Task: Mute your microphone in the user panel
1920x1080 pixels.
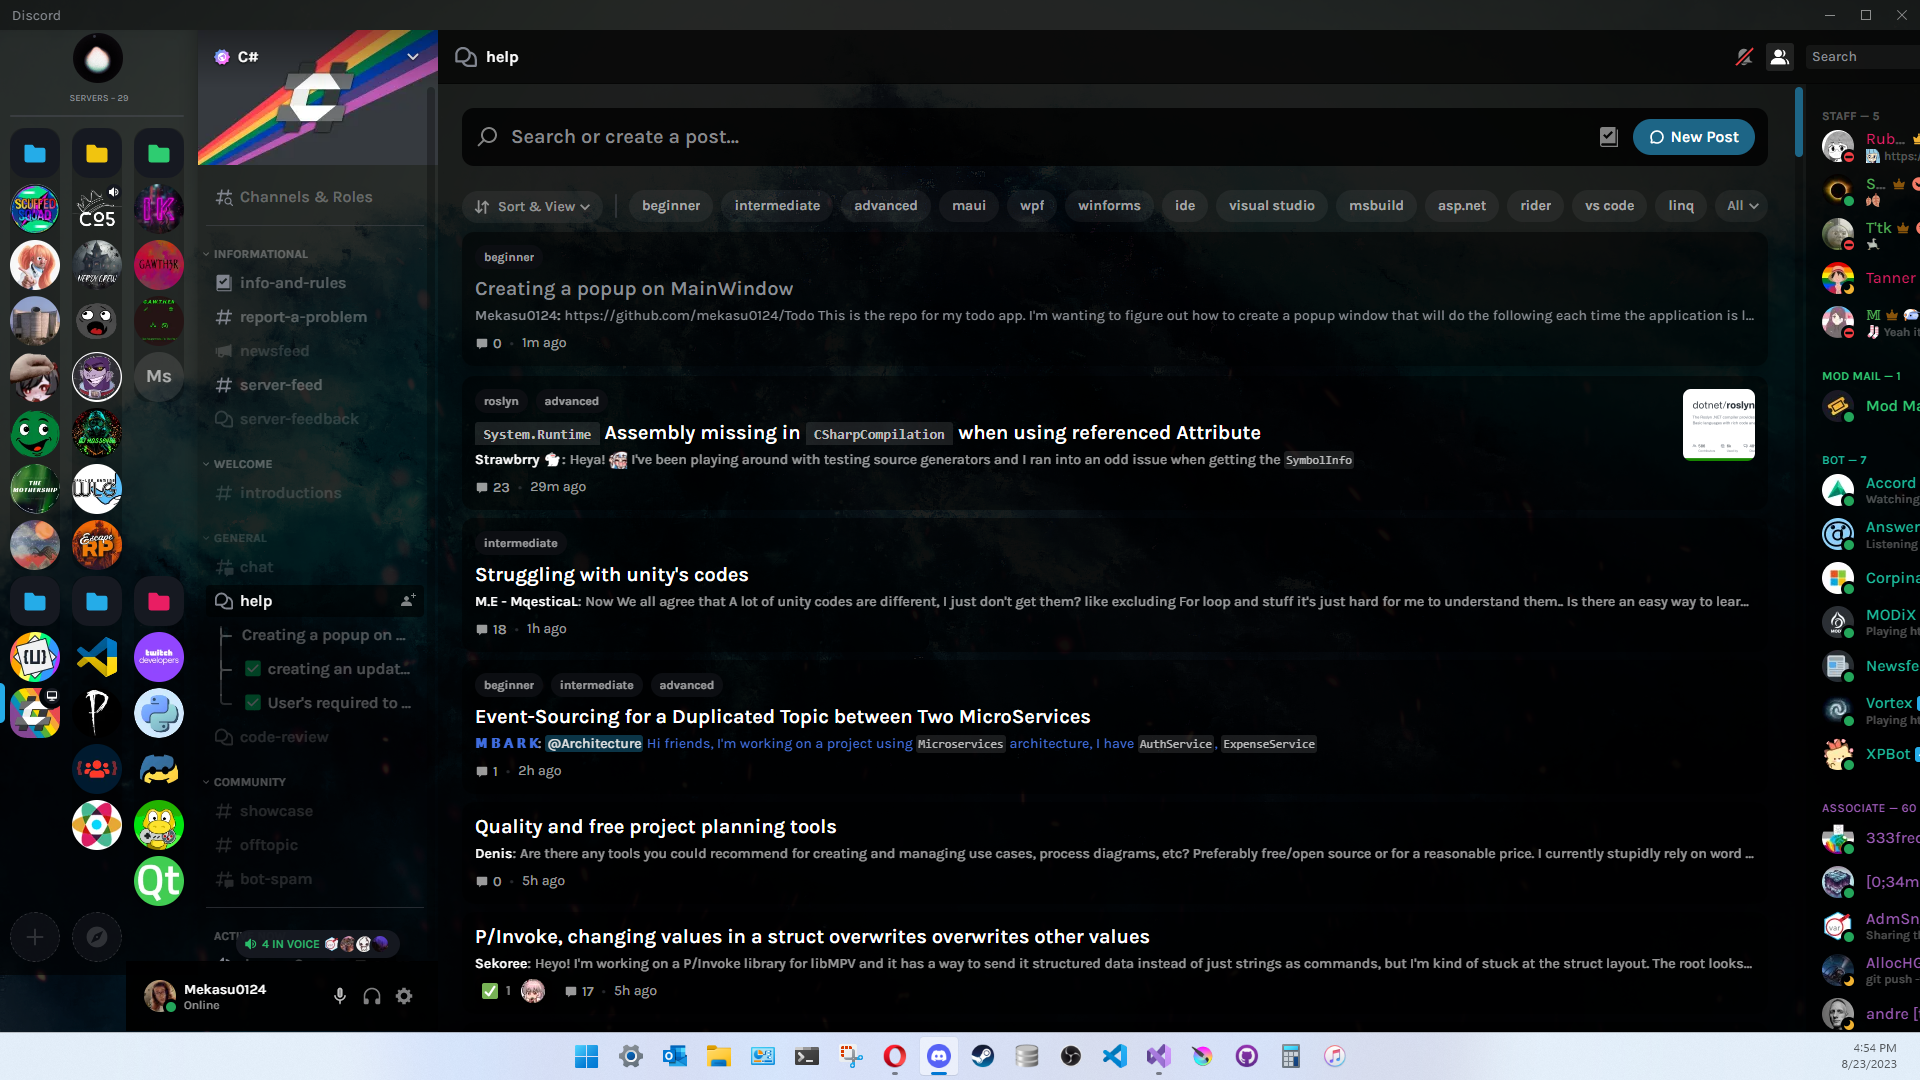Action: click(339, 996)
